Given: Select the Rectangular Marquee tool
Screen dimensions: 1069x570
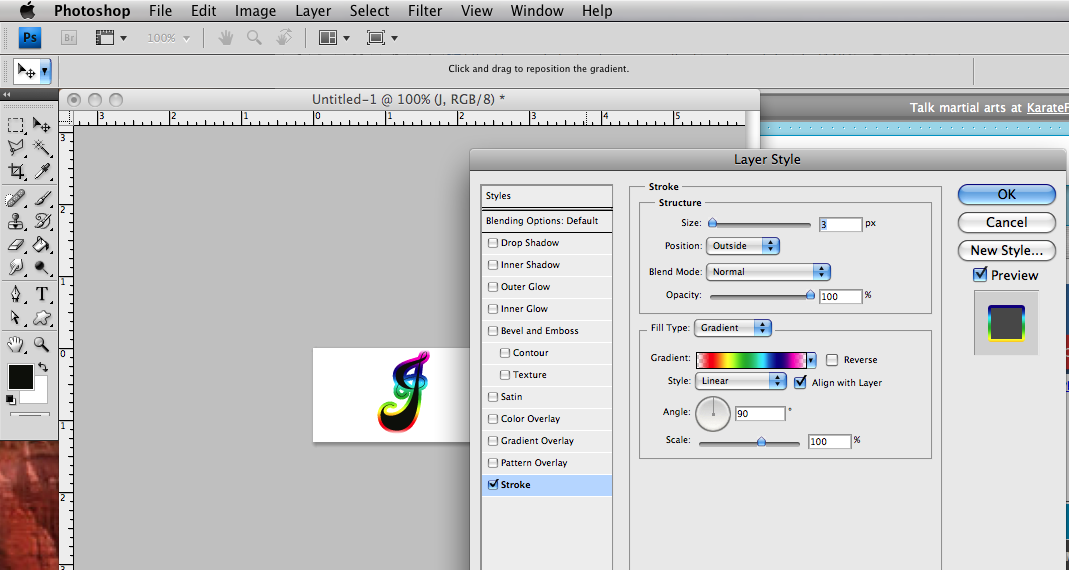Looking at the screenshot, I should (16, 125).
